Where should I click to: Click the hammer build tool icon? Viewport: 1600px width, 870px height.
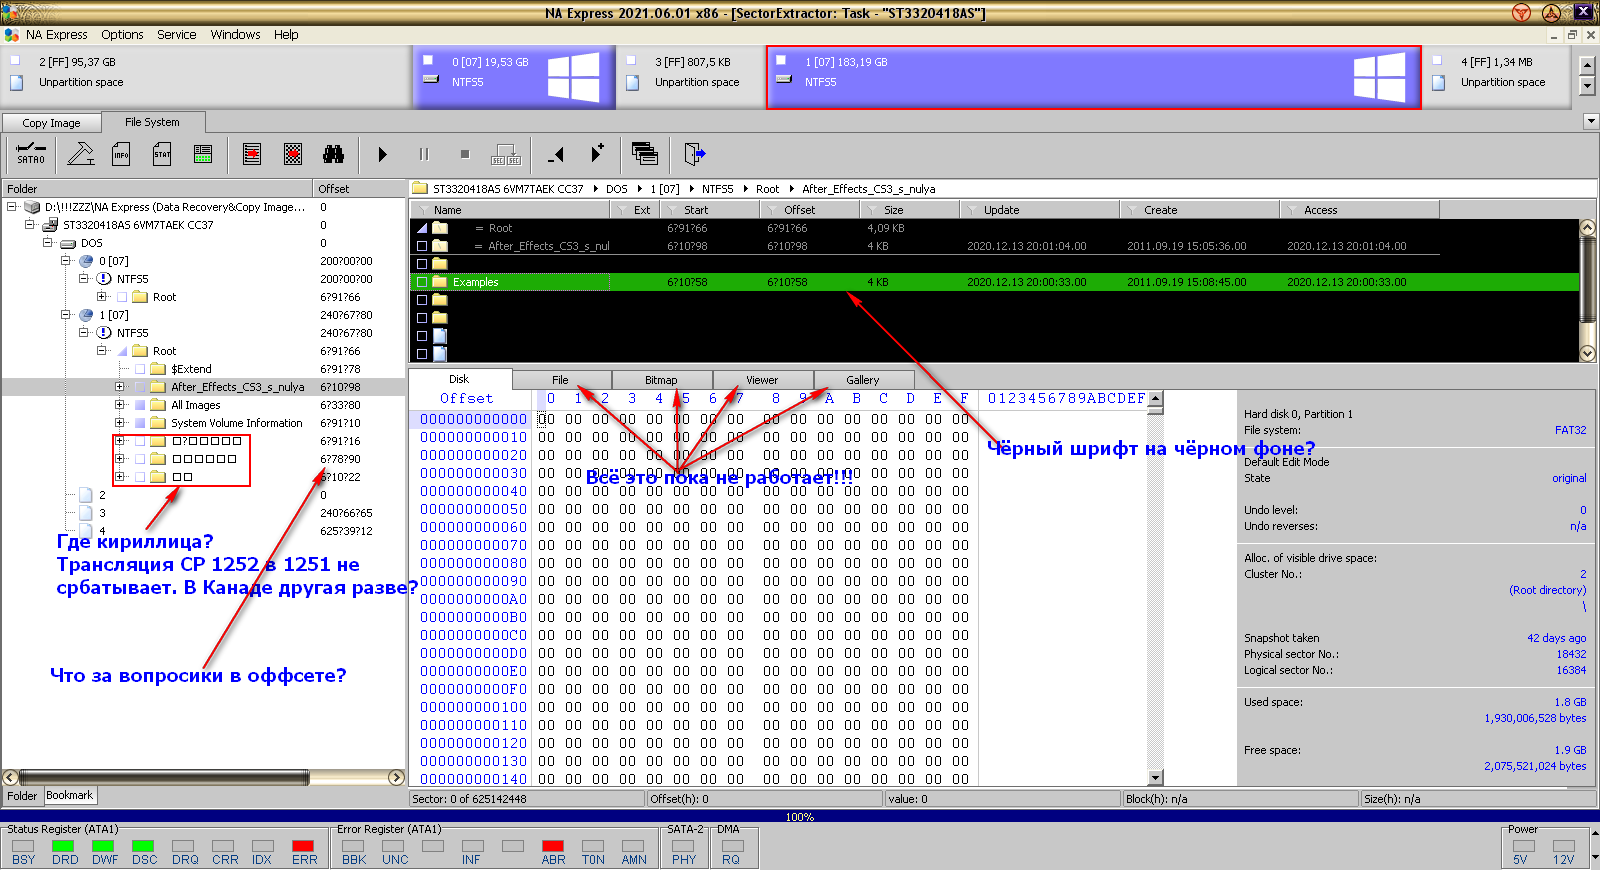(x=80, y=154)
